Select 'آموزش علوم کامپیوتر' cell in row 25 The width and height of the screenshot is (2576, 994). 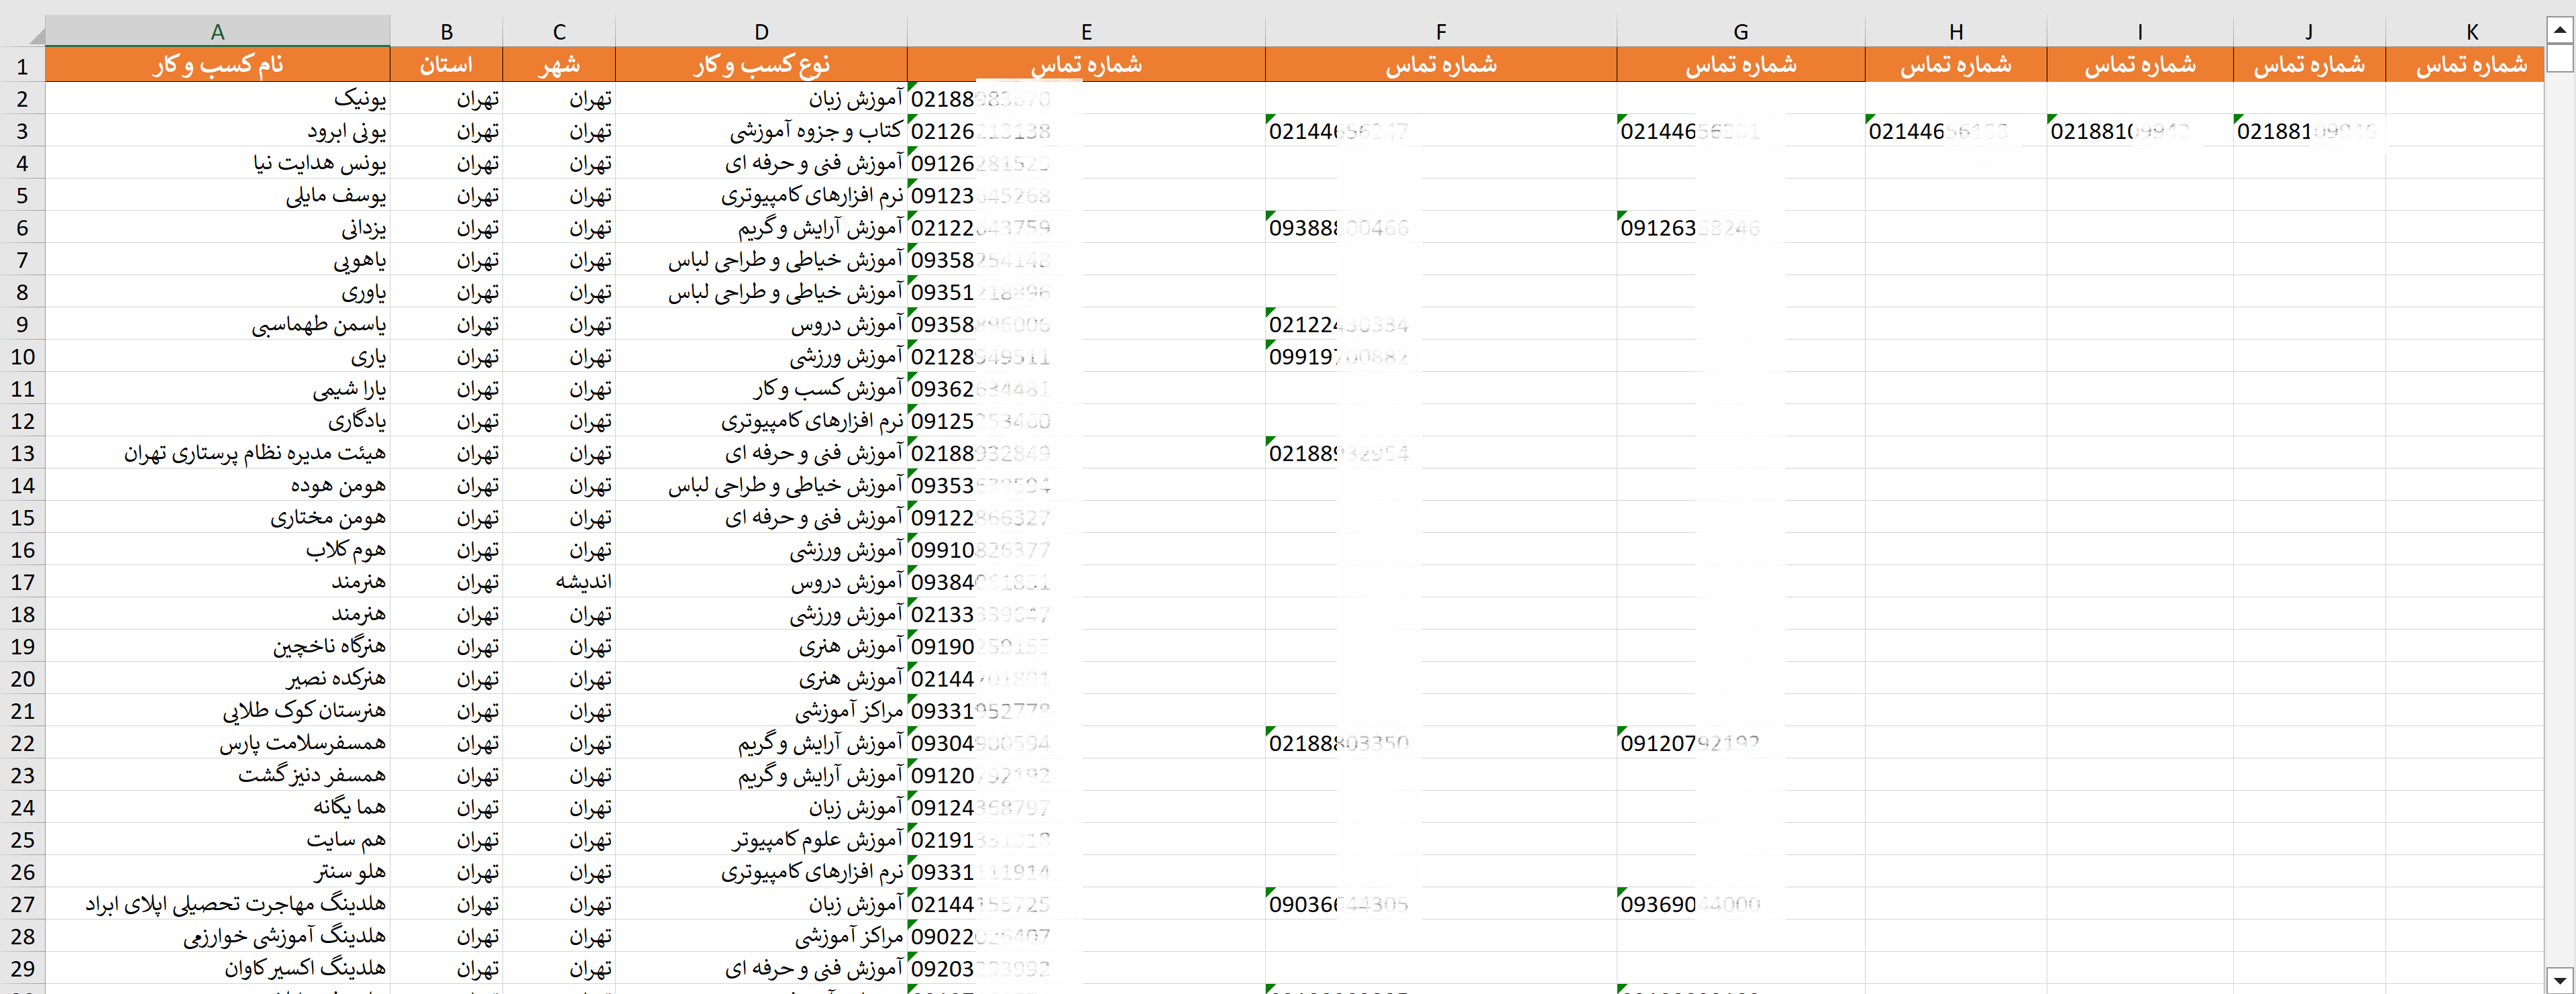point(761,839)
